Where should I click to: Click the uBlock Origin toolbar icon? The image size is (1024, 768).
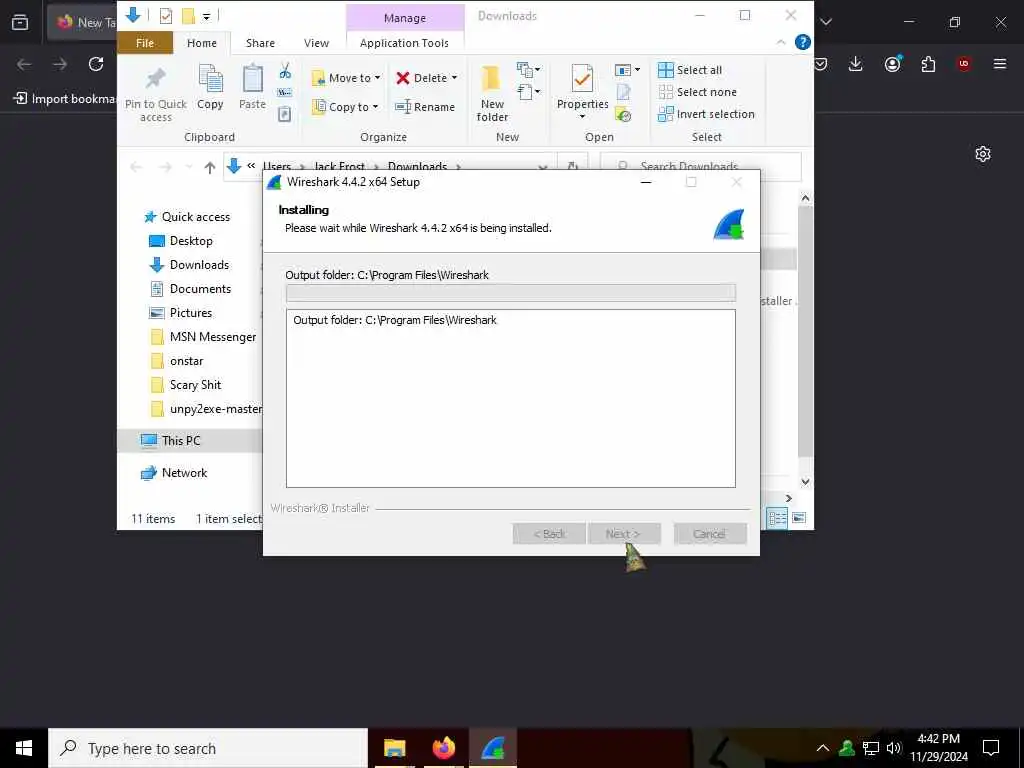click(964, 64)
